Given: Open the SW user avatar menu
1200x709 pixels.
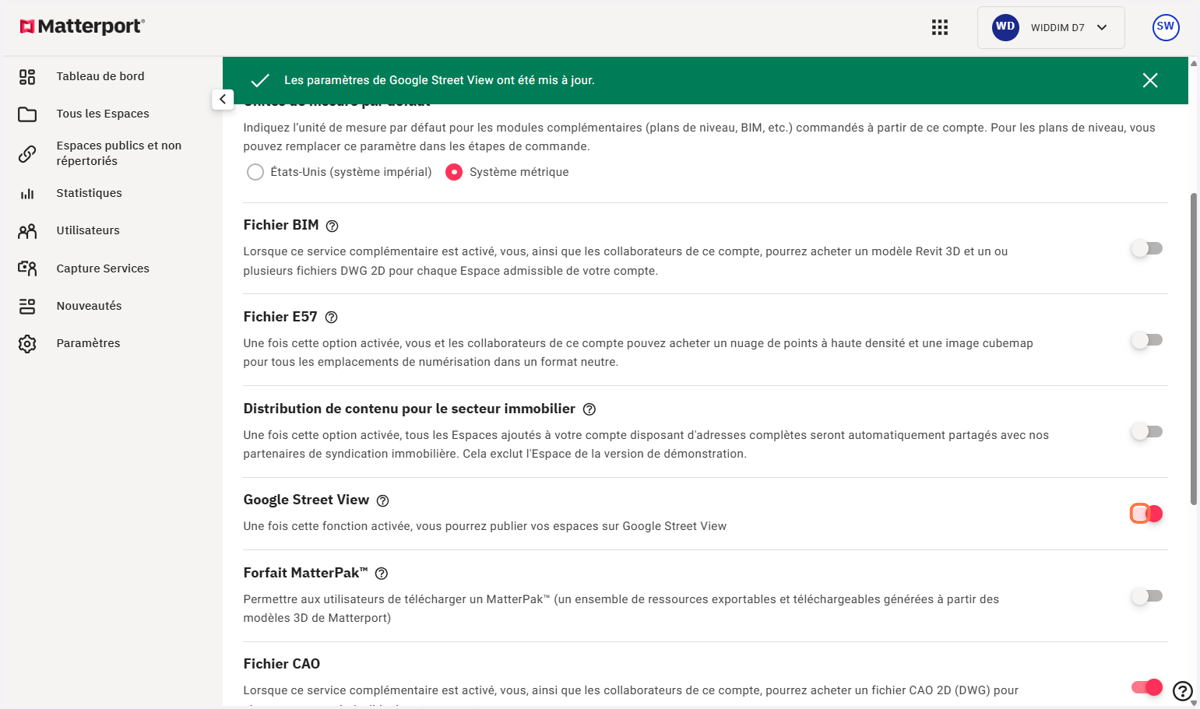Looking at the screenshot, I should tap(1165, 28).
